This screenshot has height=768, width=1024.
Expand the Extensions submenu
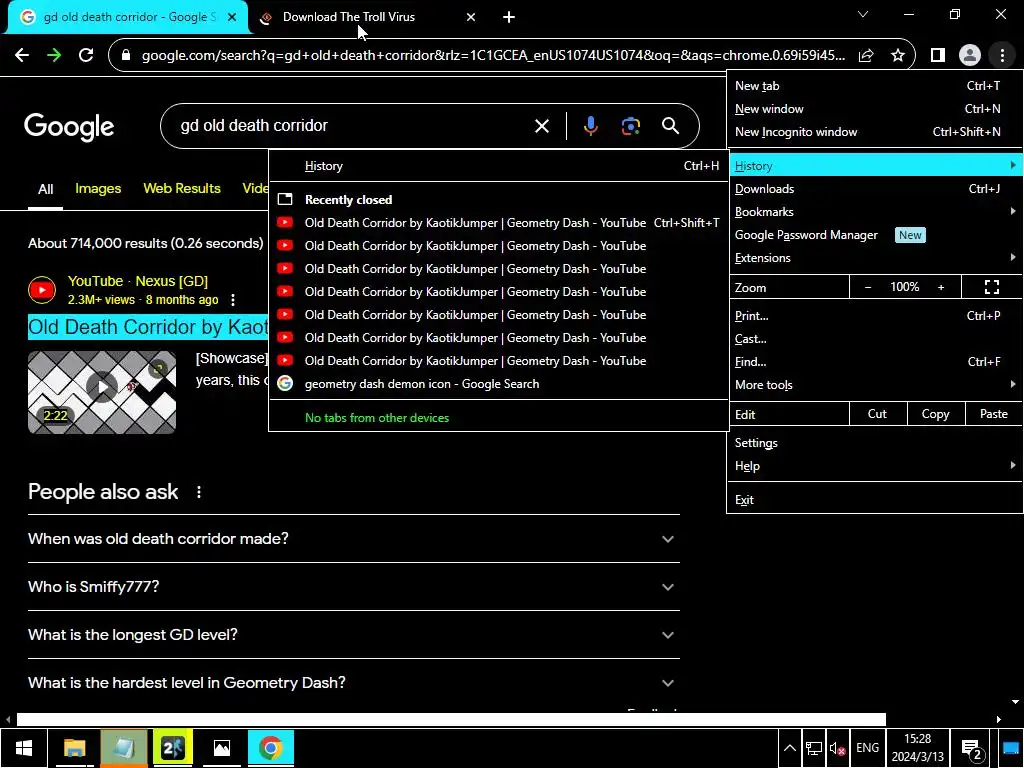874,258
